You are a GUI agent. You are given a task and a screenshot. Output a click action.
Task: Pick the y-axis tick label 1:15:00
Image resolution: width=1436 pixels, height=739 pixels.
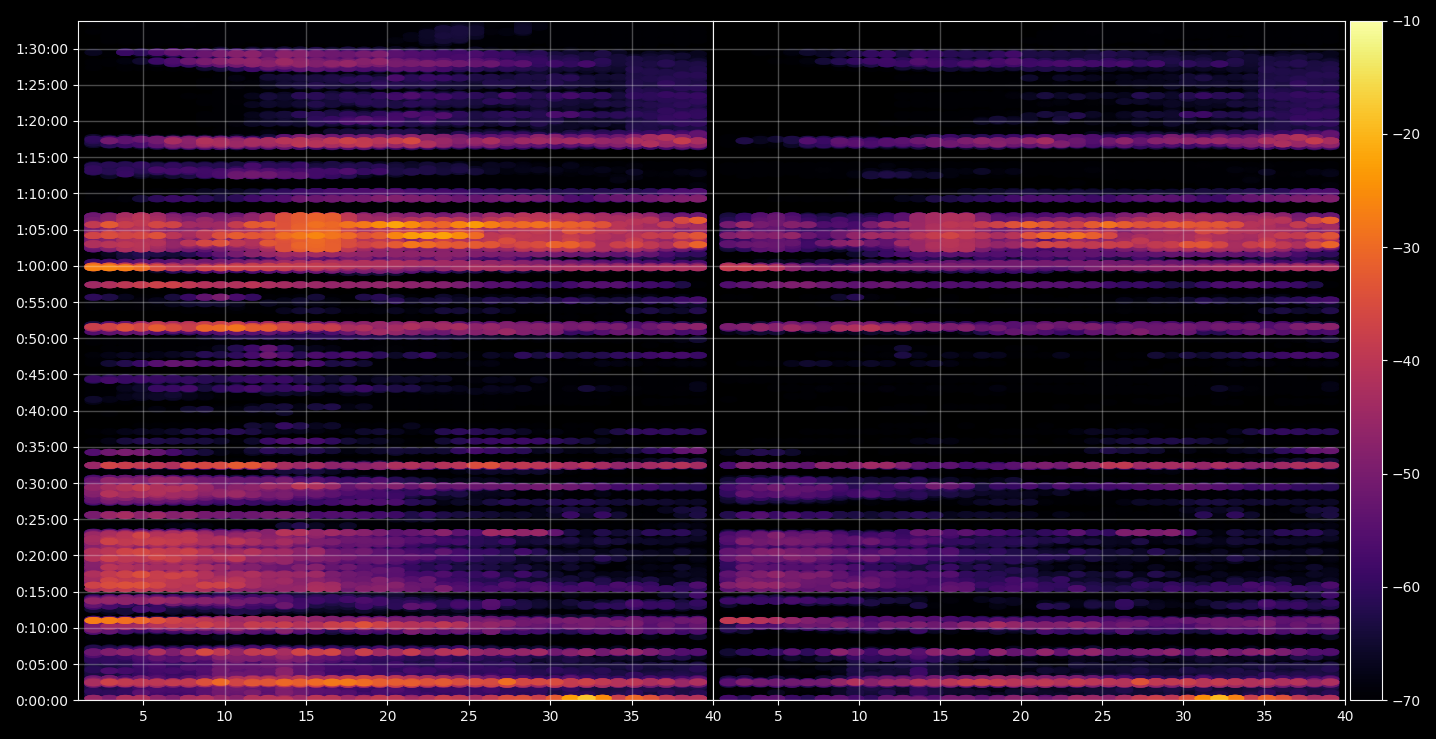point(41,158)
